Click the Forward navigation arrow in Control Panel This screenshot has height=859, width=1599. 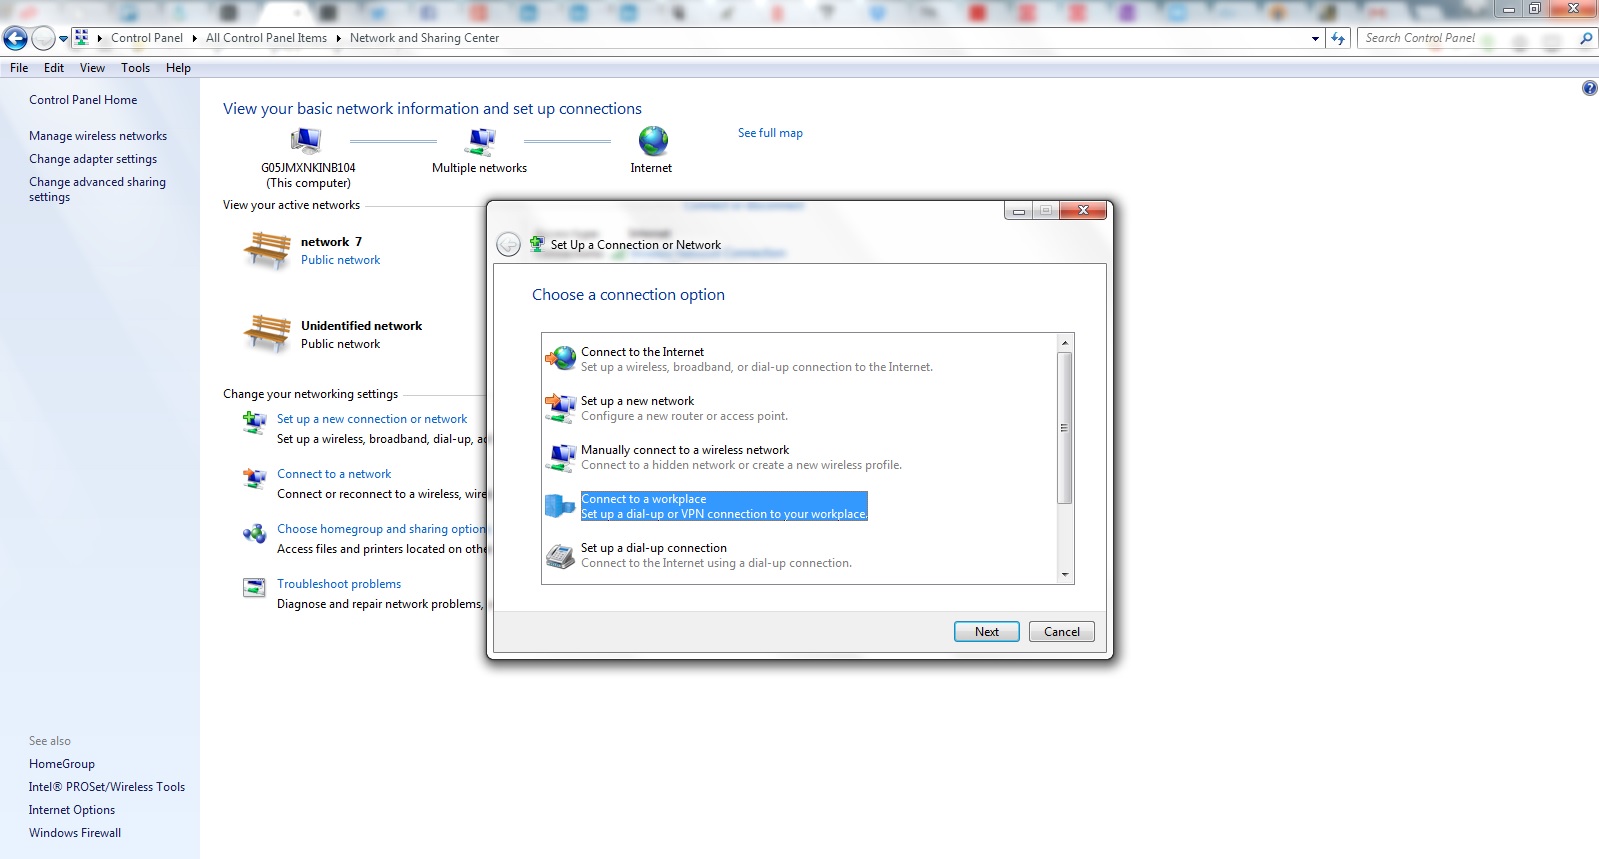click(x=43, y=38)
